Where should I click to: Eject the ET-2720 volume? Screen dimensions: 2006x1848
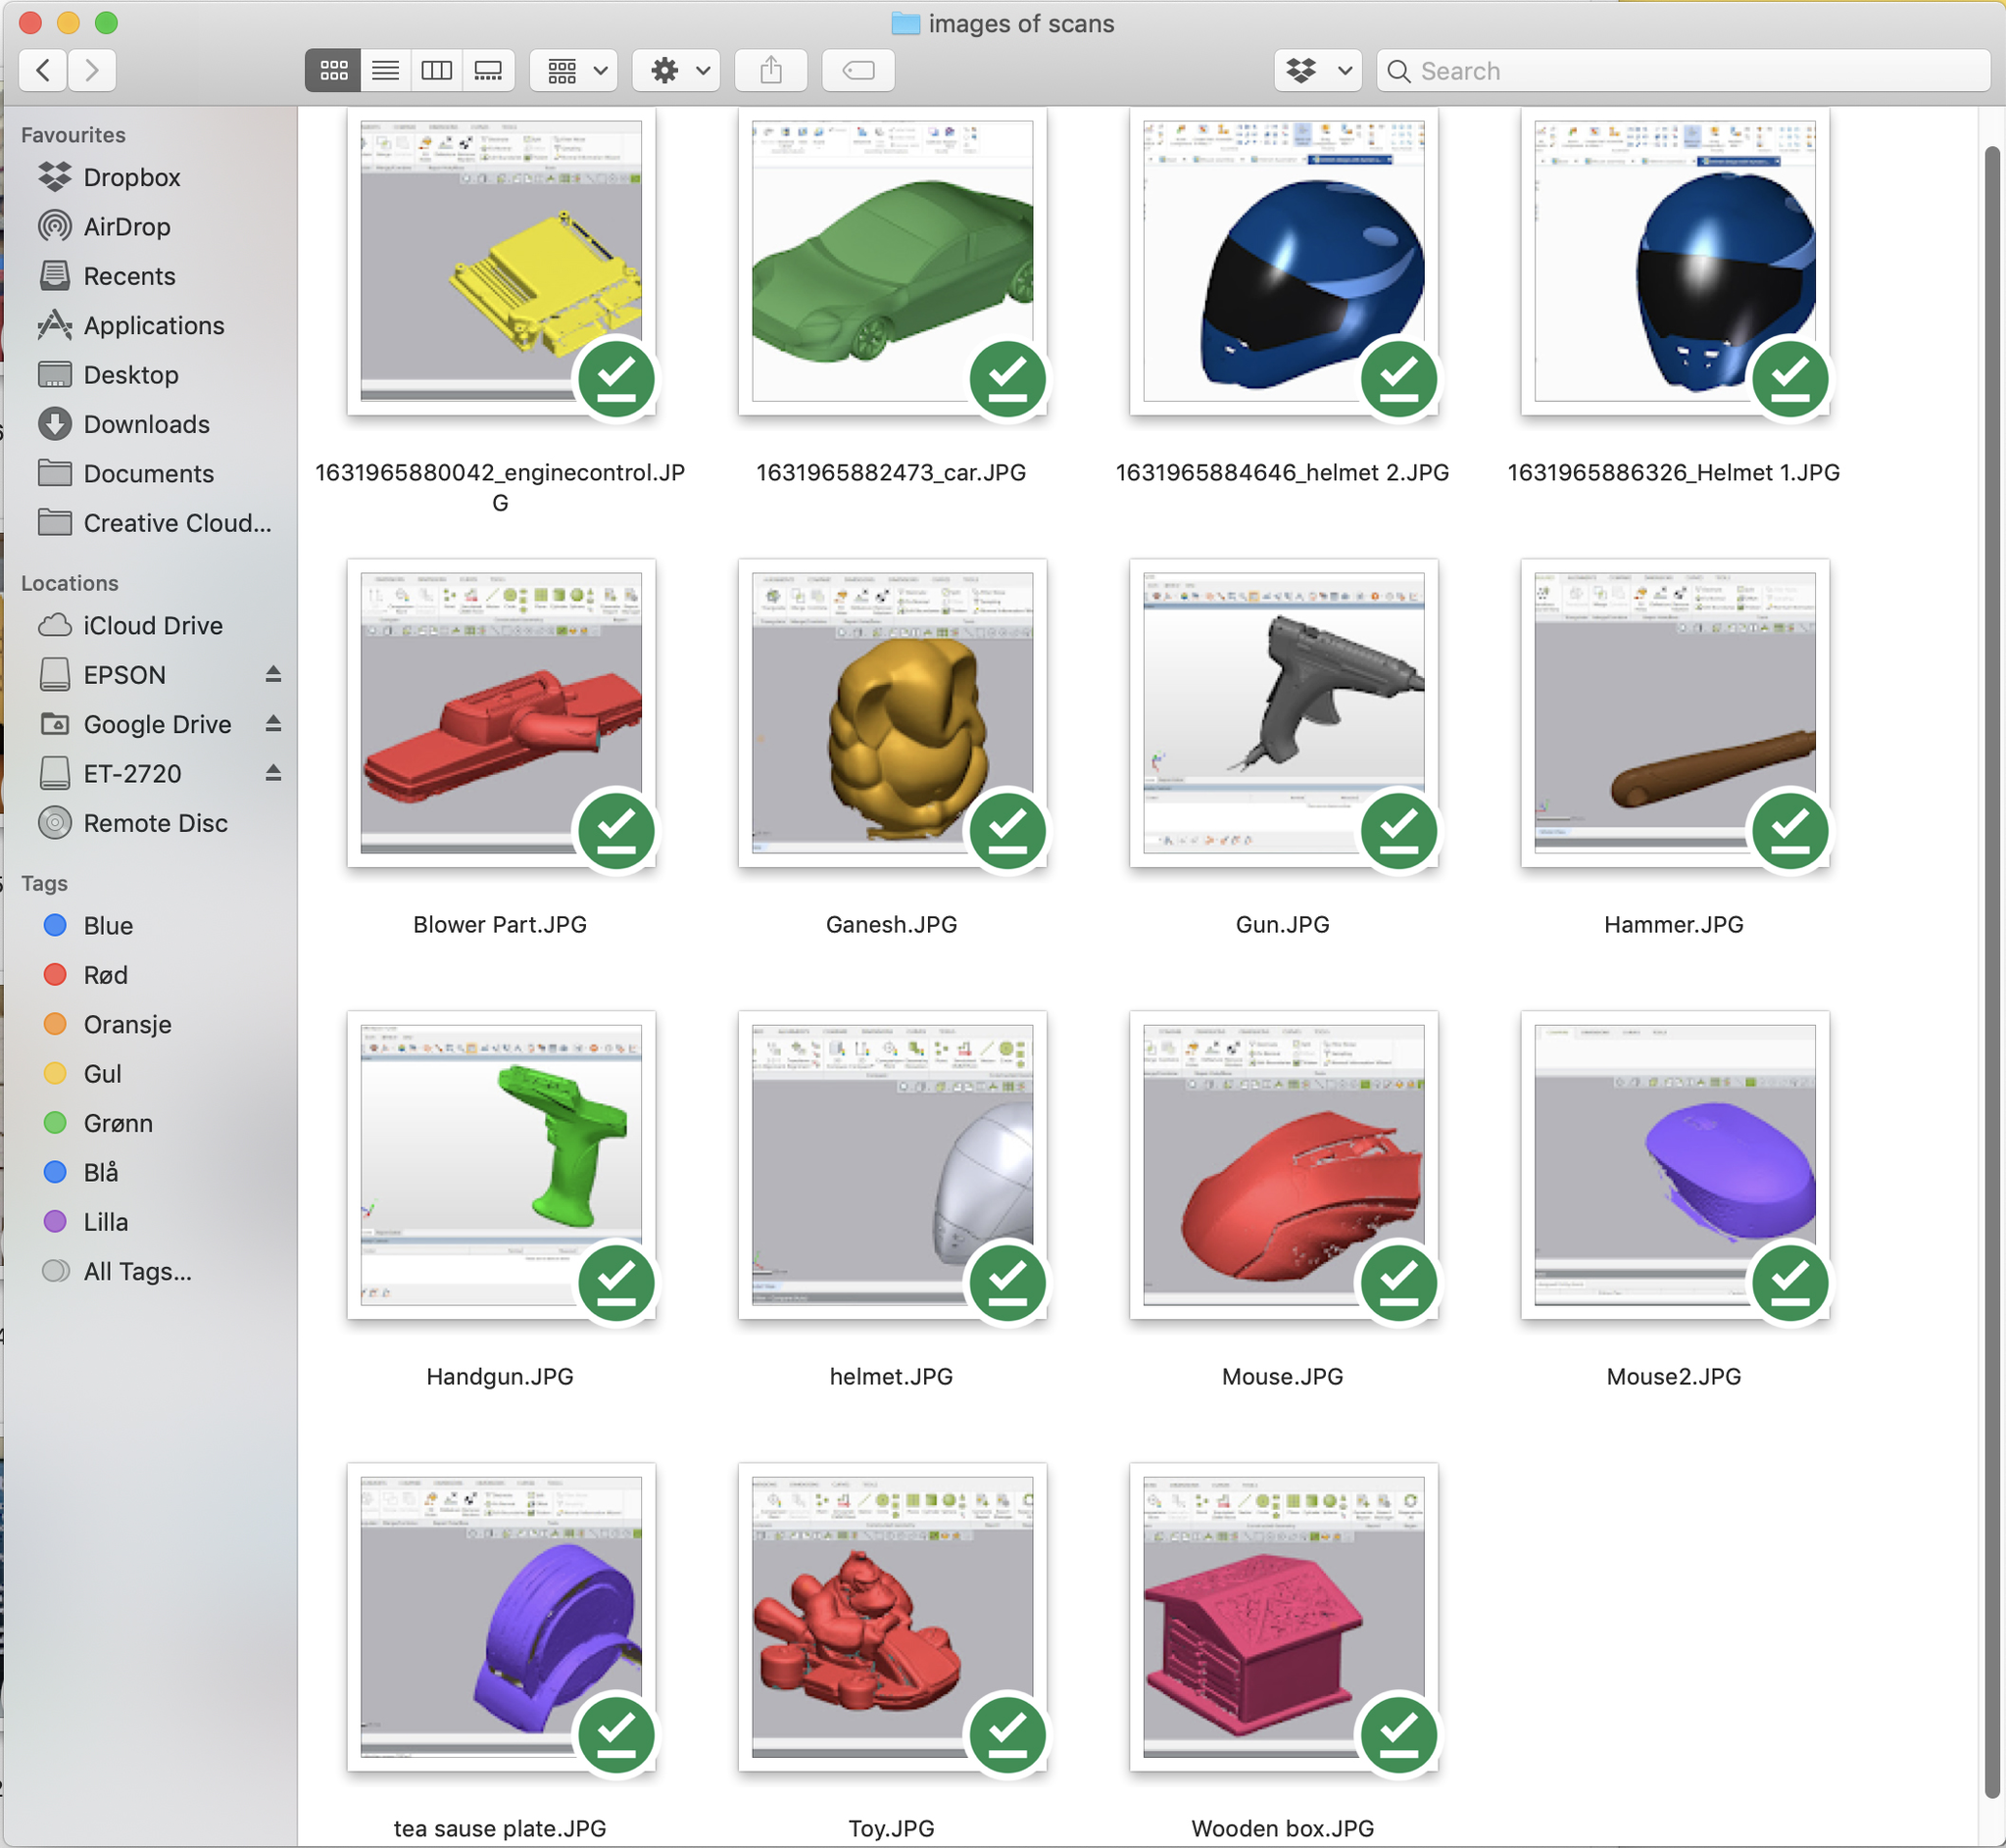(273, 773)
